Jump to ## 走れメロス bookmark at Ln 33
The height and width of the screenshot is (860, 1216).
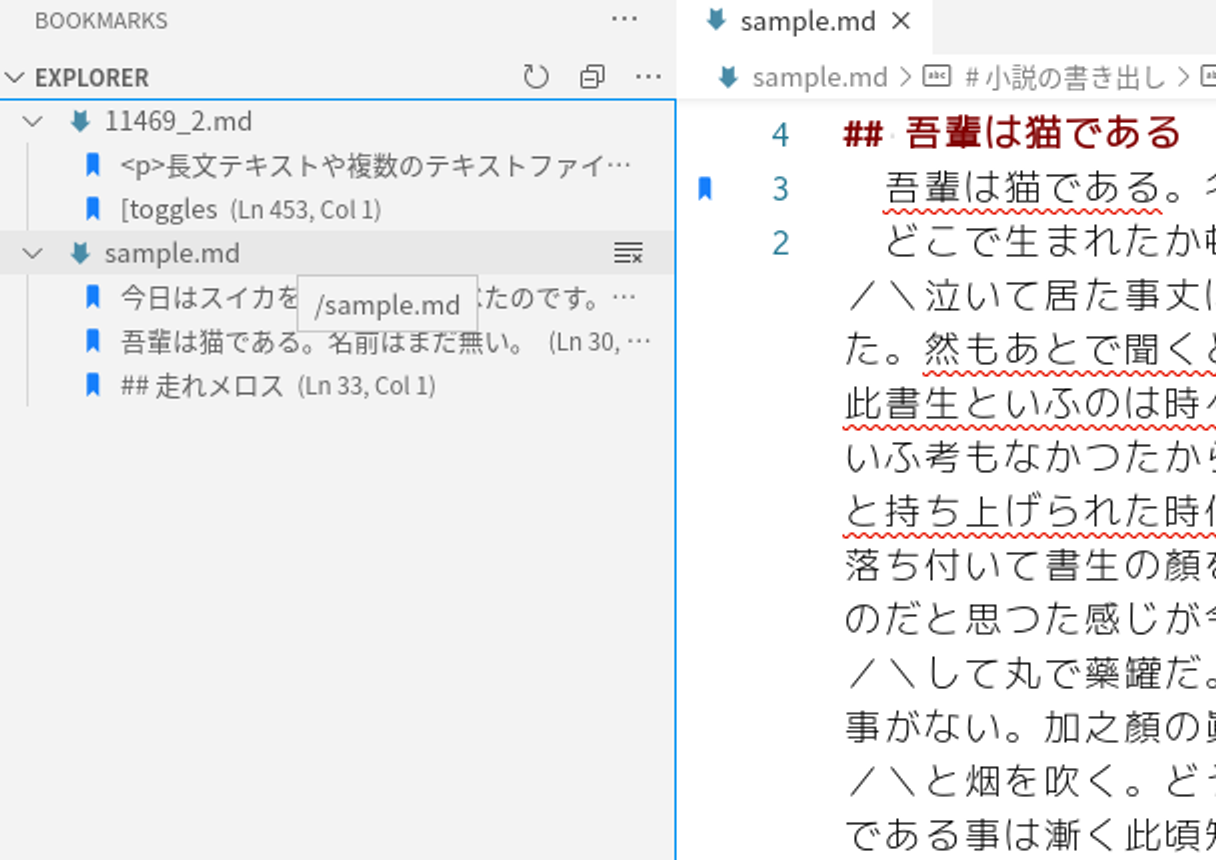278,385
